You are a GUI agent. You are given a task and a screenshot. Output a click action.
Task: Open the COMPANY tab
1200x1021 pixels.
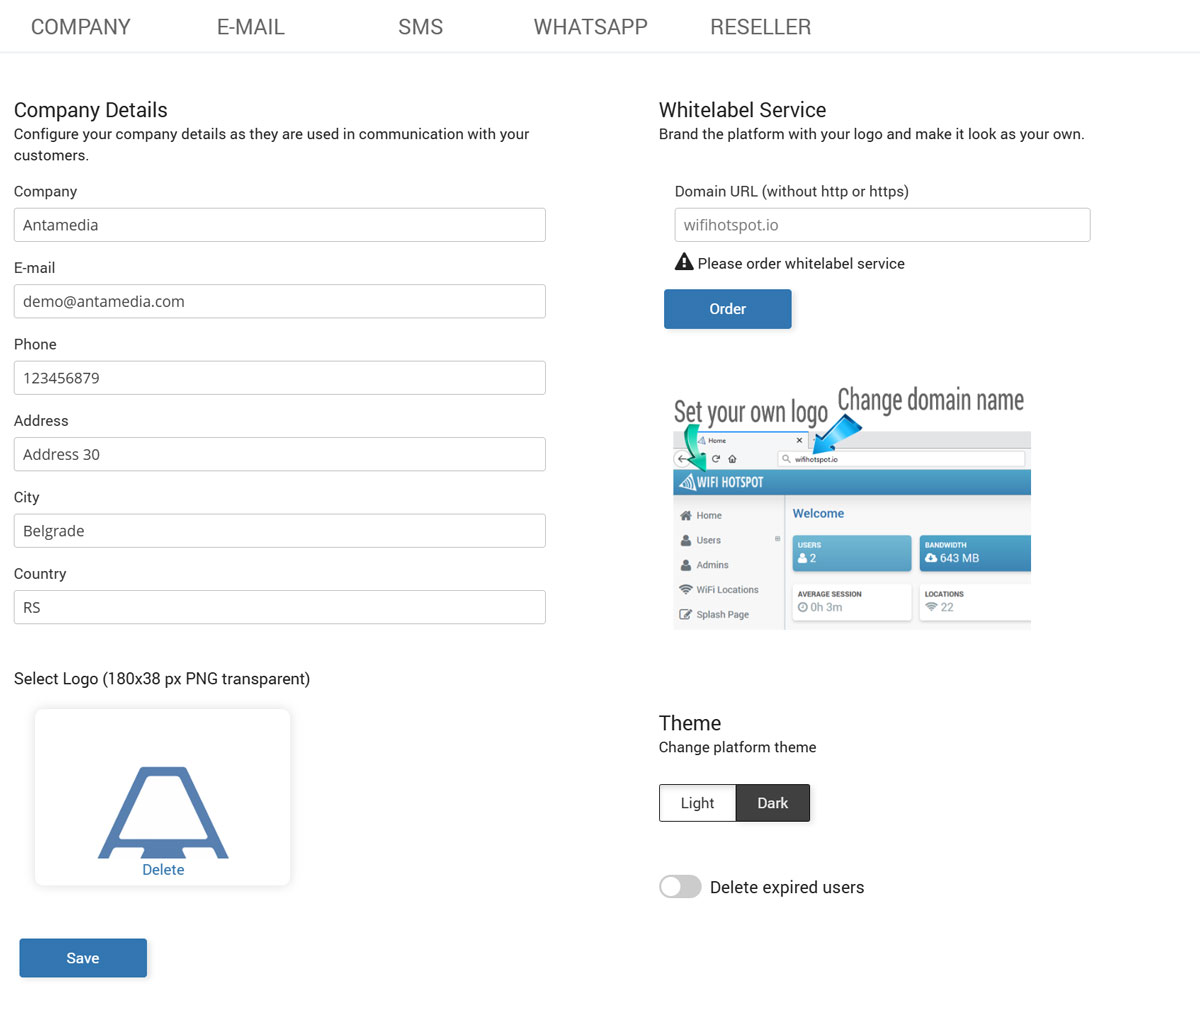81,27
